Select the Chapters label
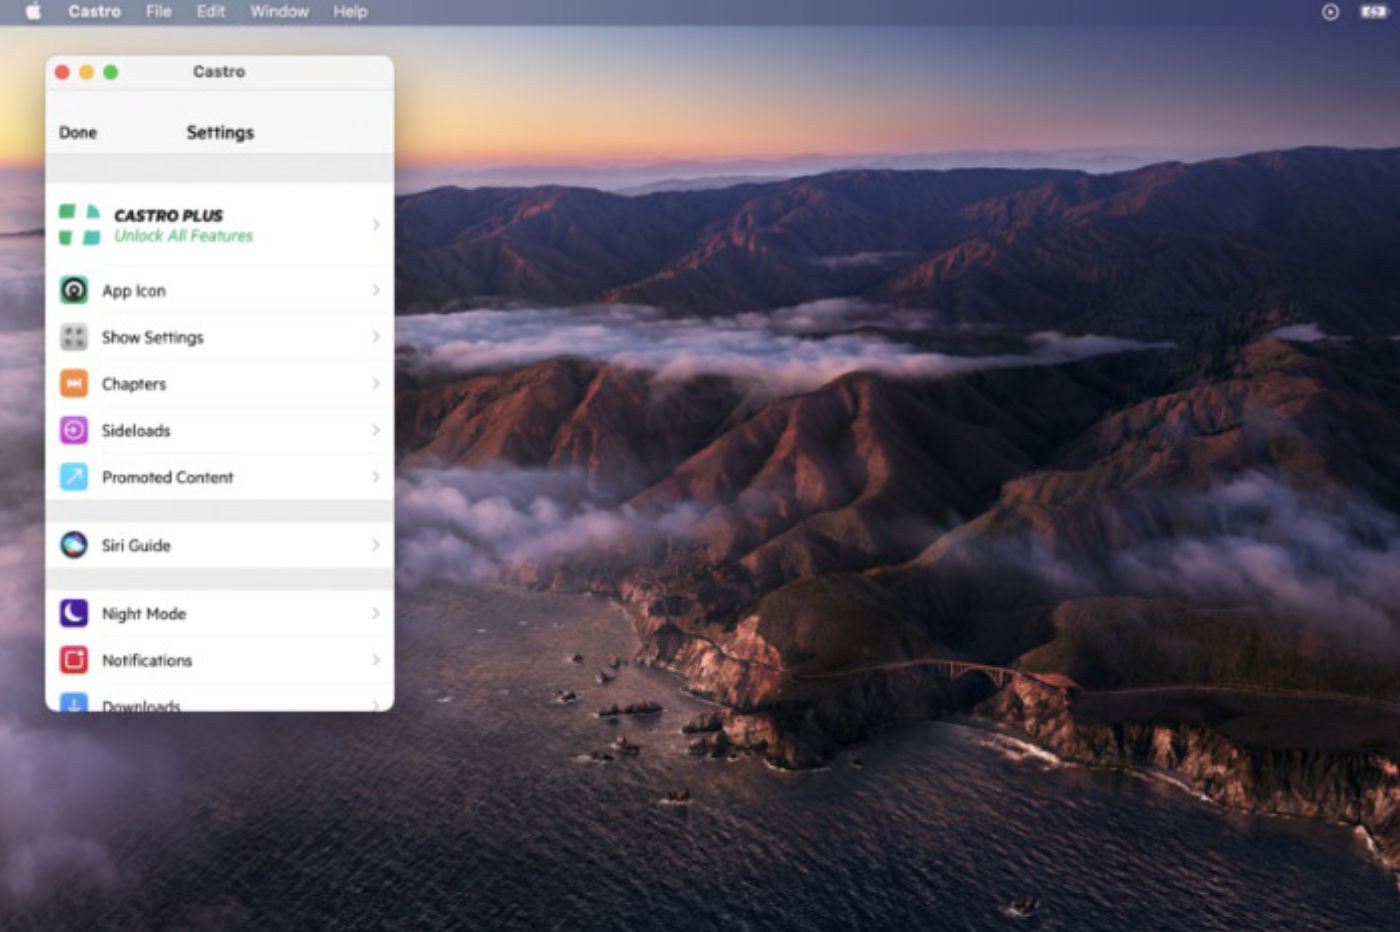 pyautogui.click(x=134, y=384)
